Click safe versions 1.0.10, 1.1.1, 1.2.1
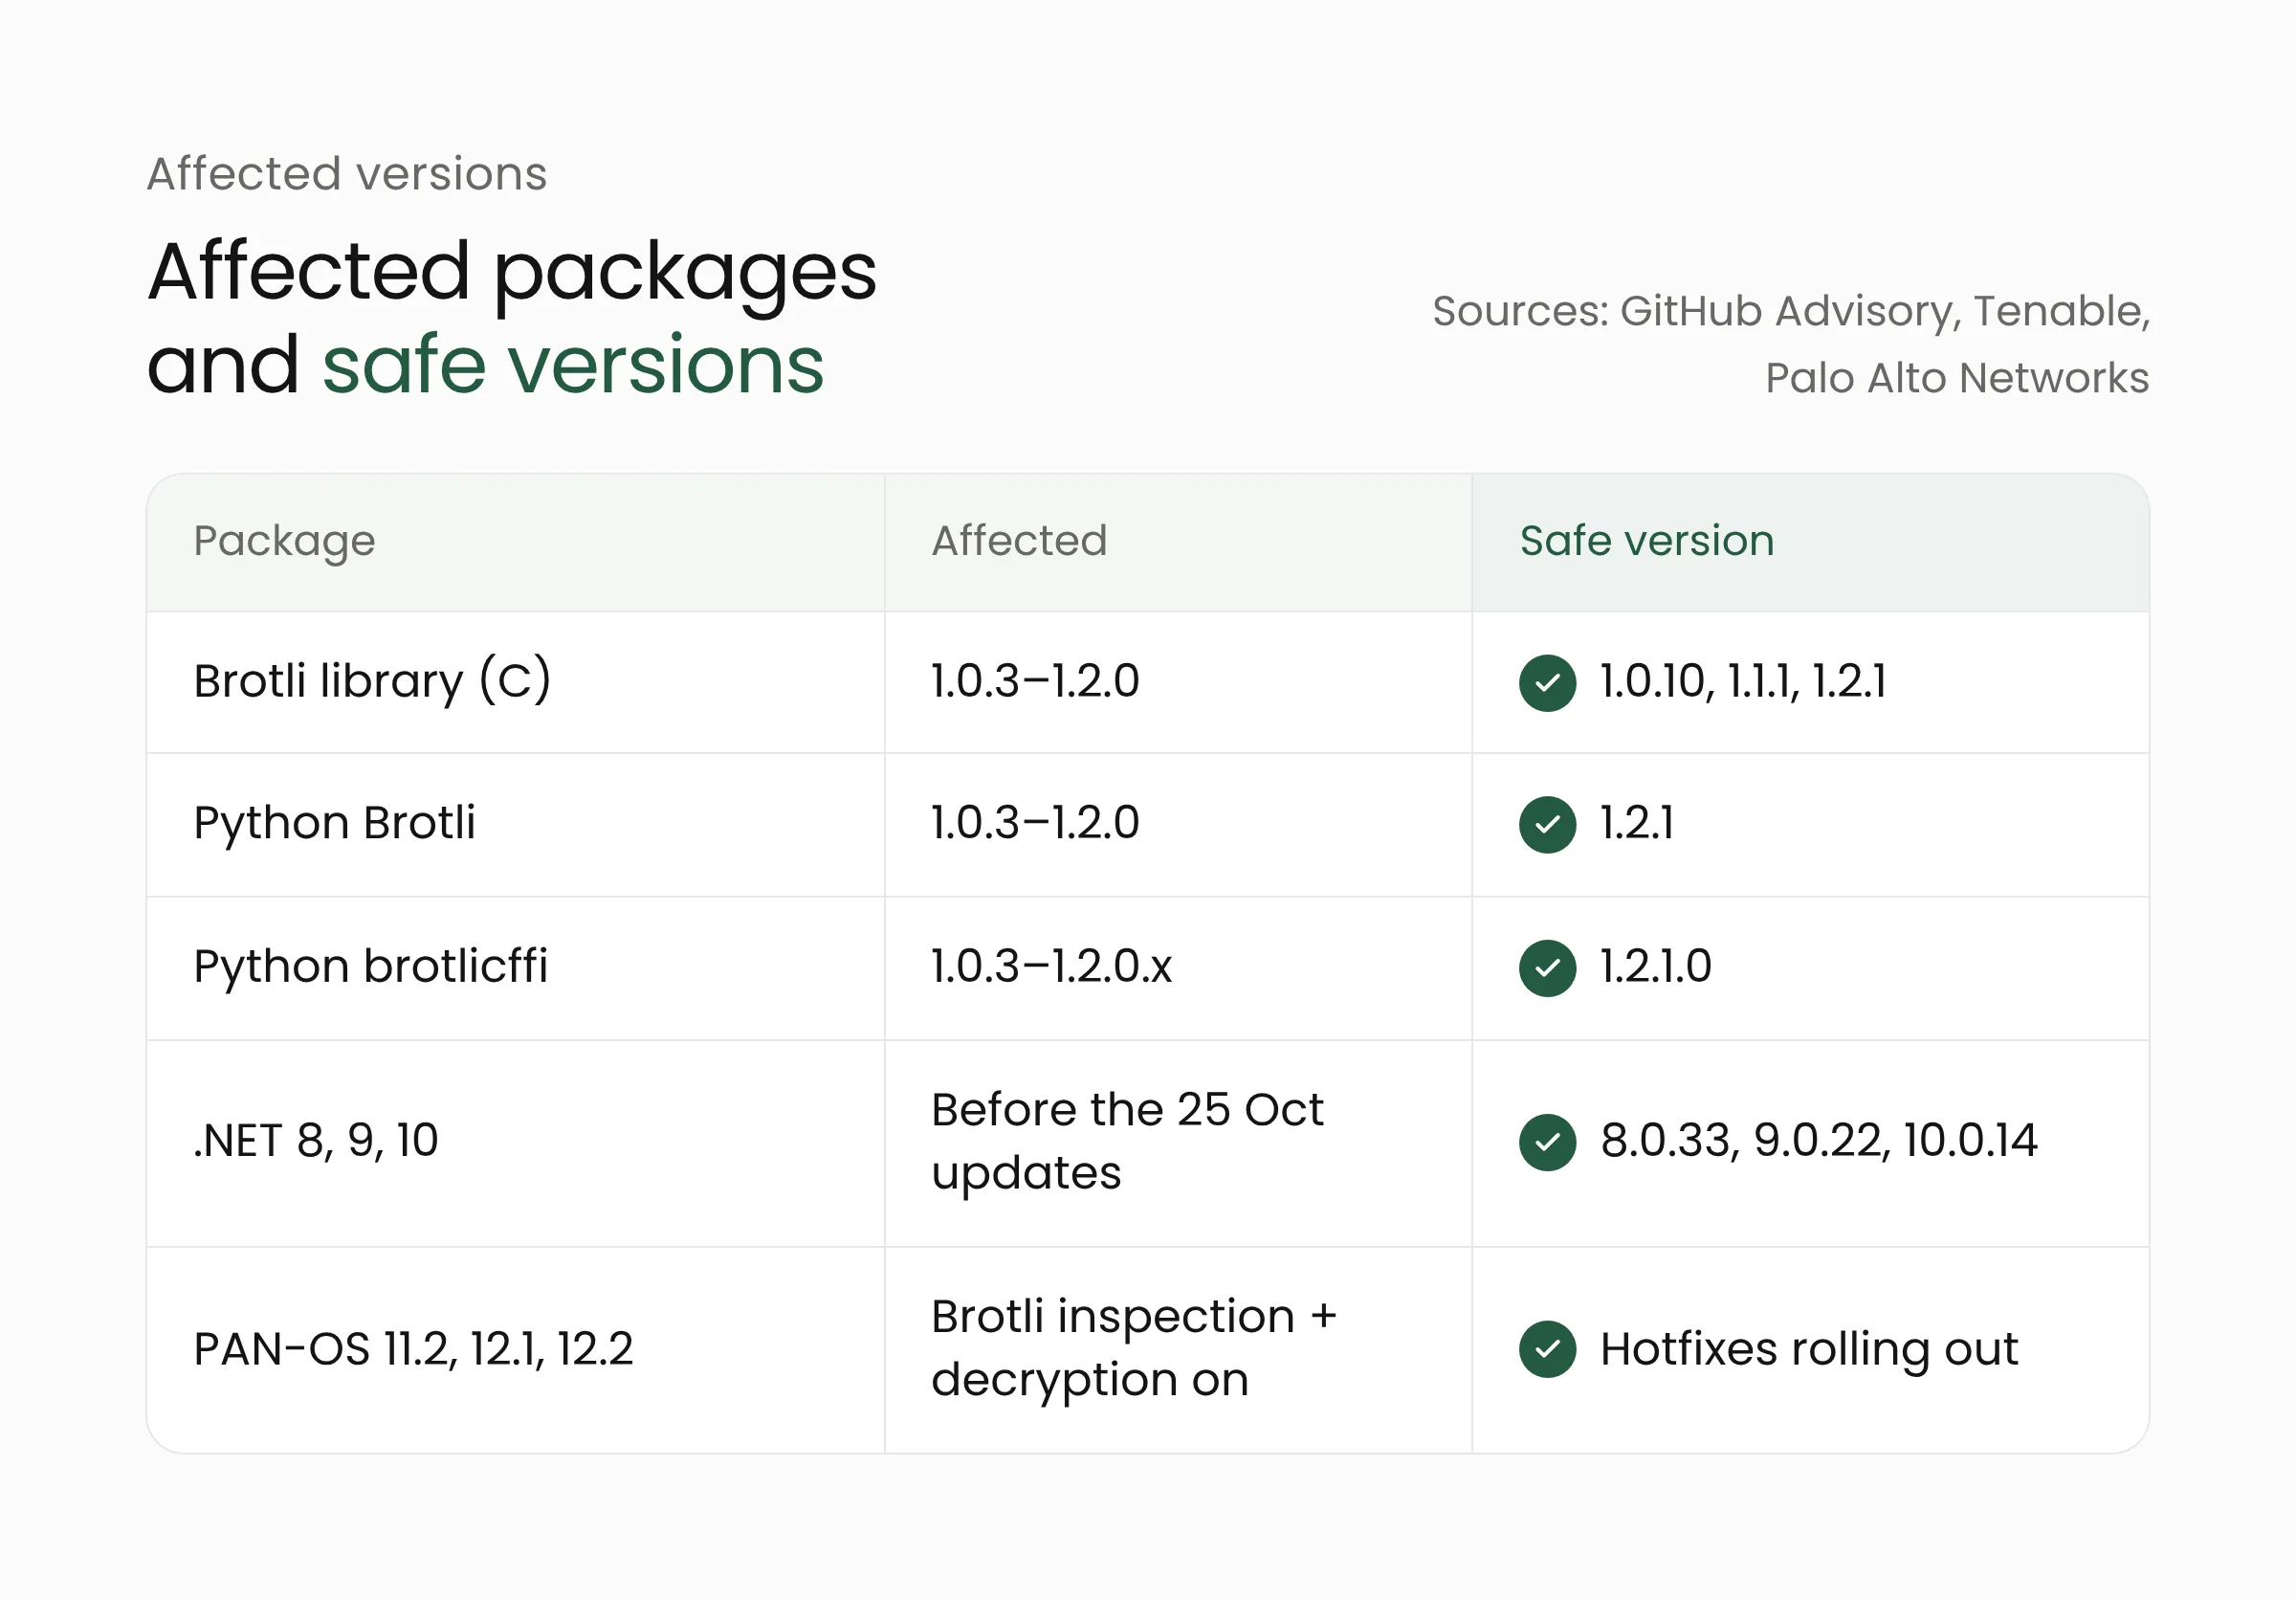The width and height of the screenshot is (2296, 1600). click(1743, 681)
